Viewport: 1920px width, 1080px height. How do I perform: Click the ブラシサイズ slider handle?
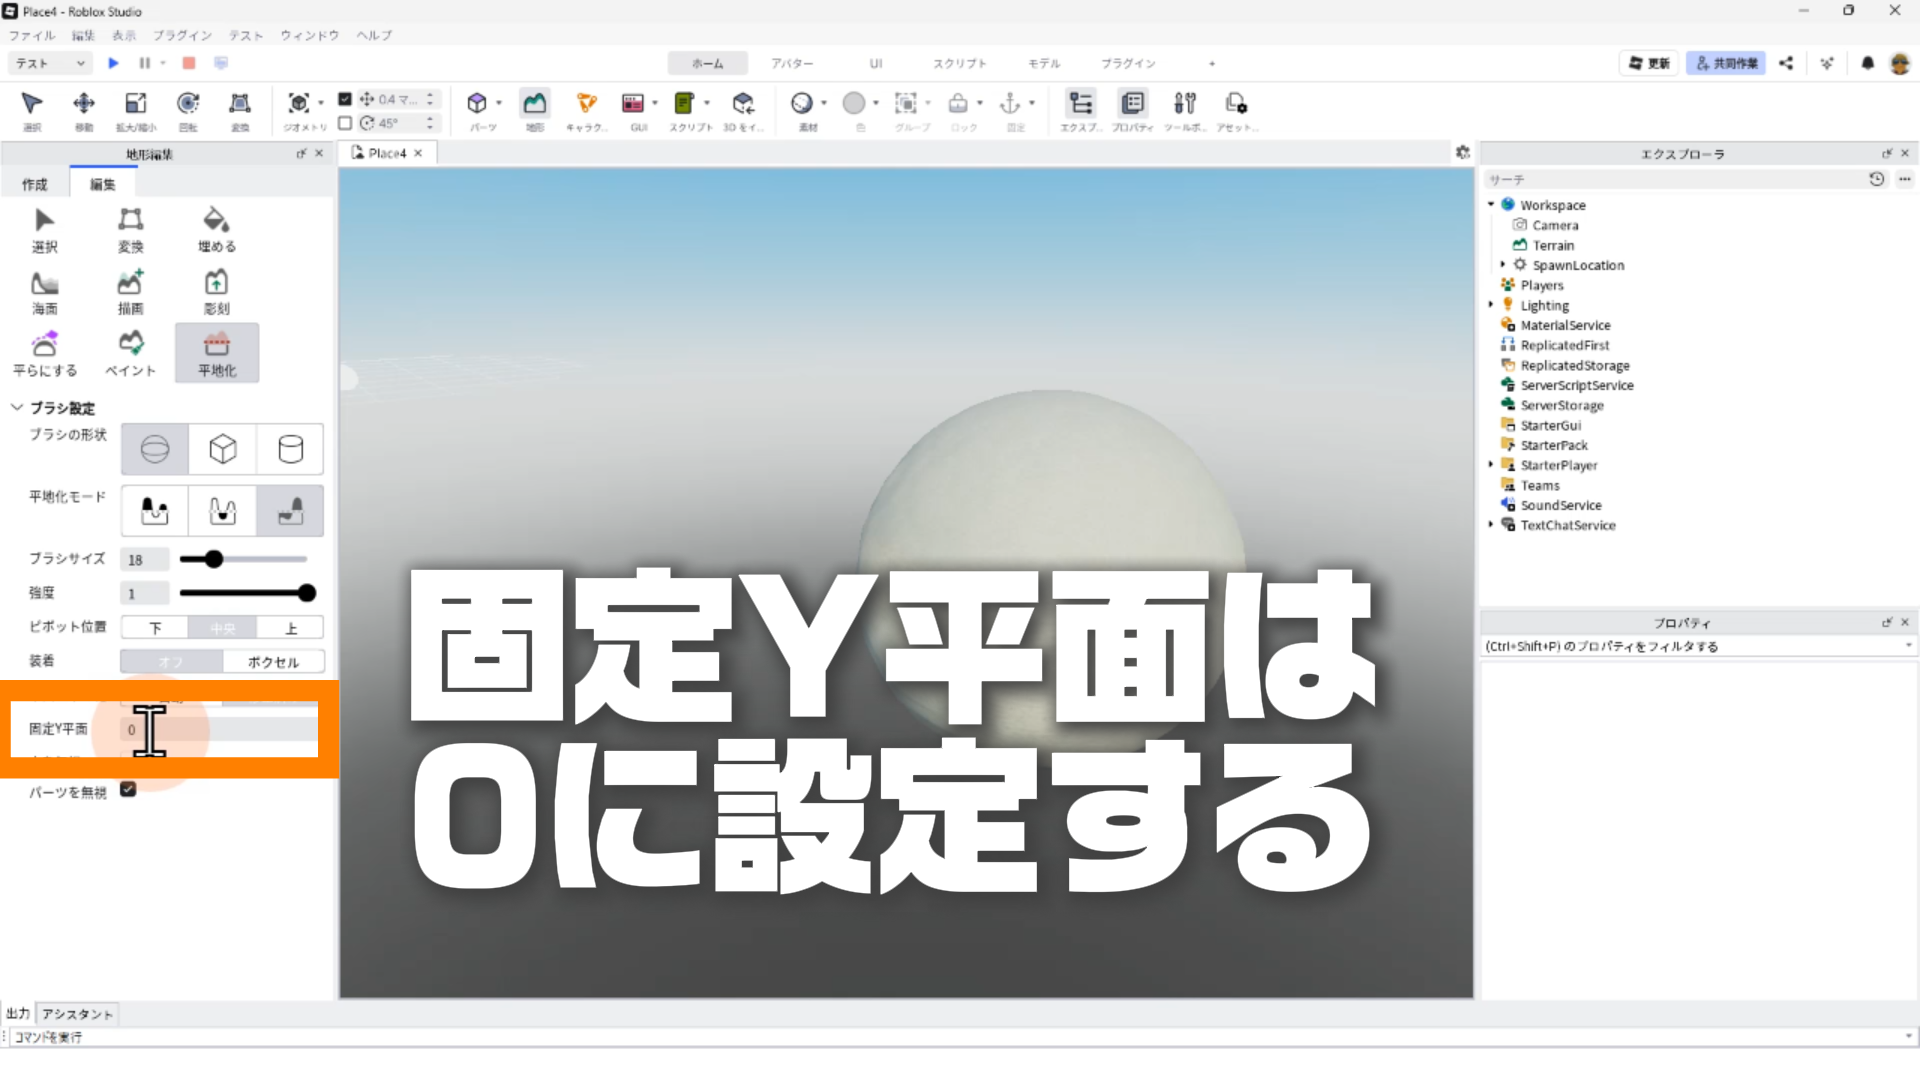coord(214,559)
